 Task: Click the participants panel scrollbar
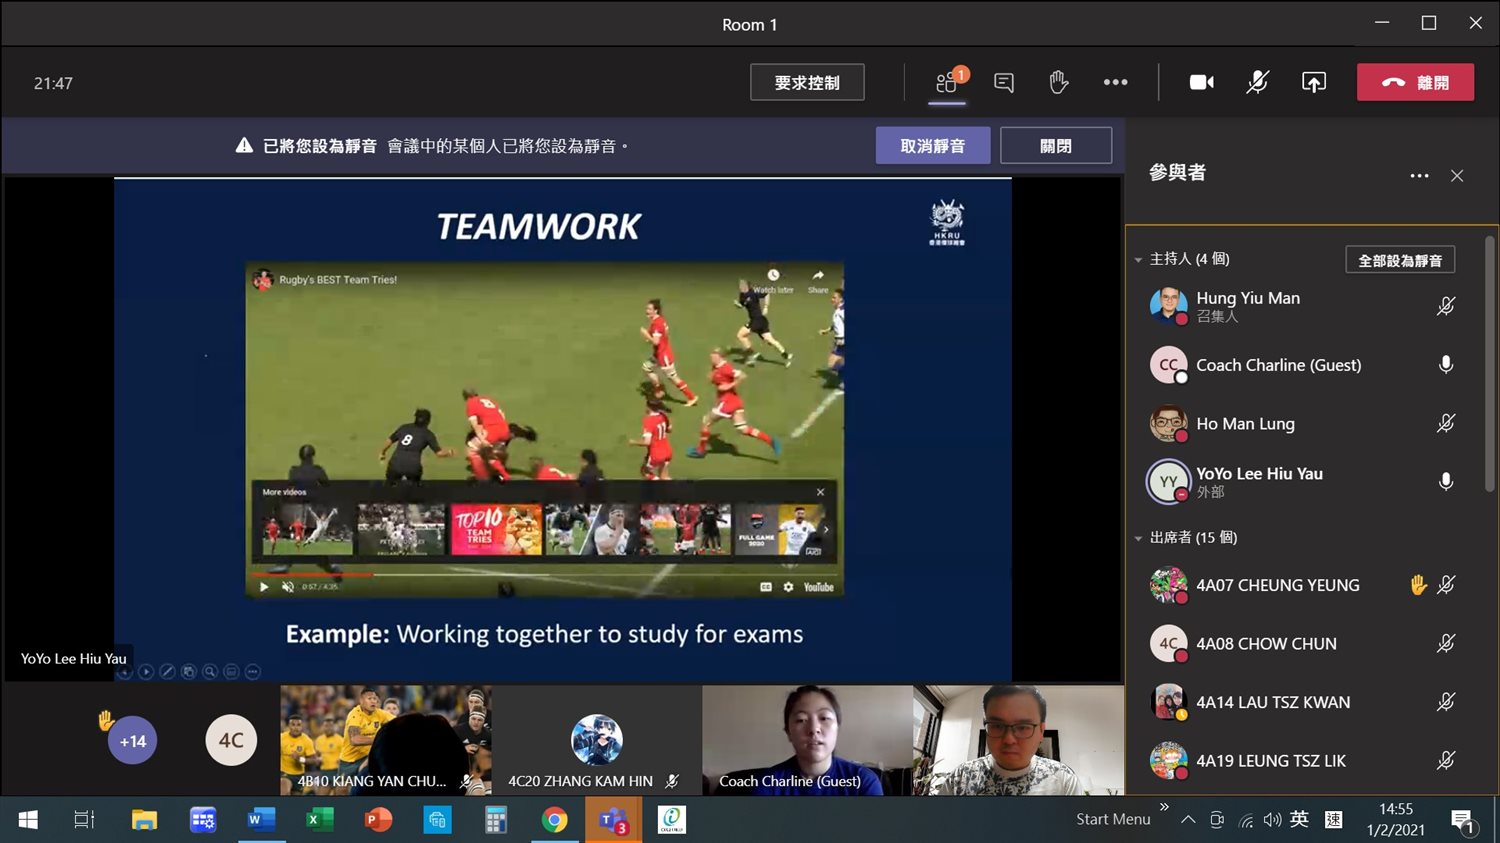click(x=1490, y=364)
